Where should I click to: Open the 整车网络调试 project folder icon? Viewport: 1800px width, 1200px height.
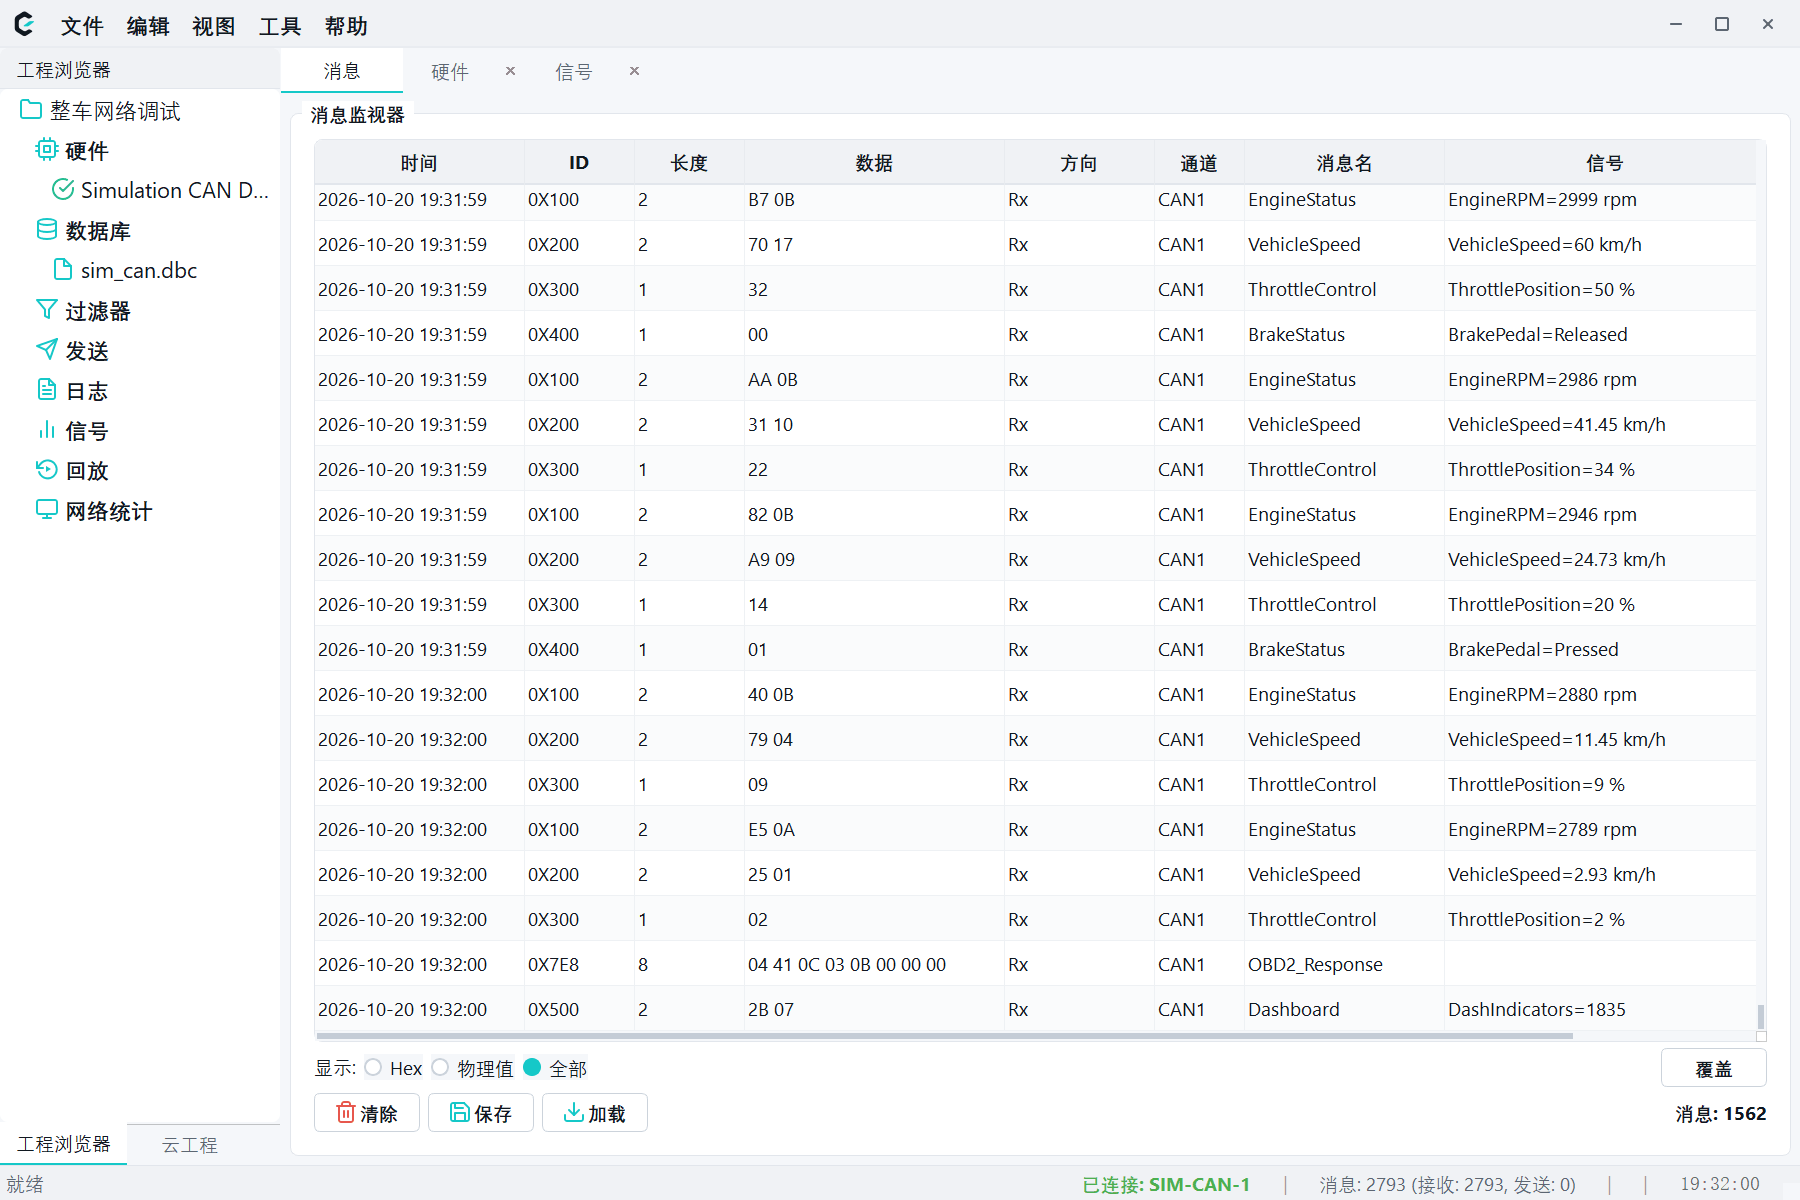point(31,109)
